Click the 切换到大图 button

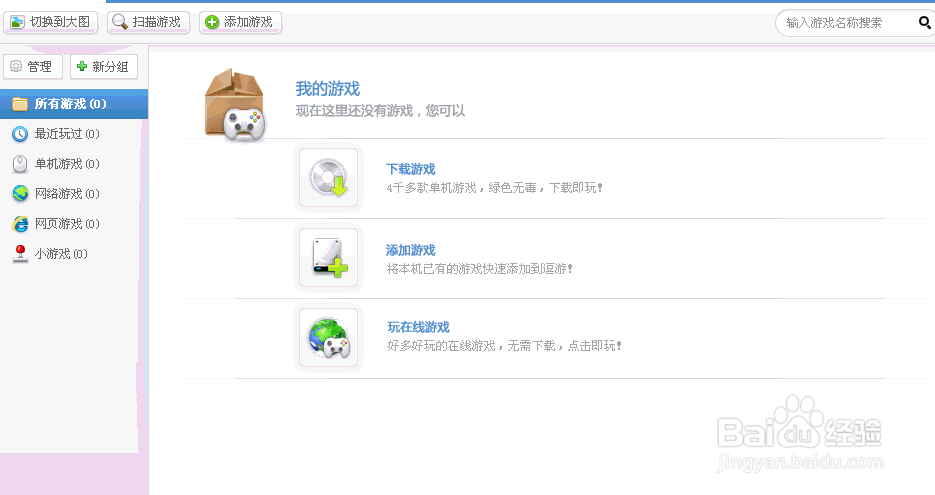point(51,22)
